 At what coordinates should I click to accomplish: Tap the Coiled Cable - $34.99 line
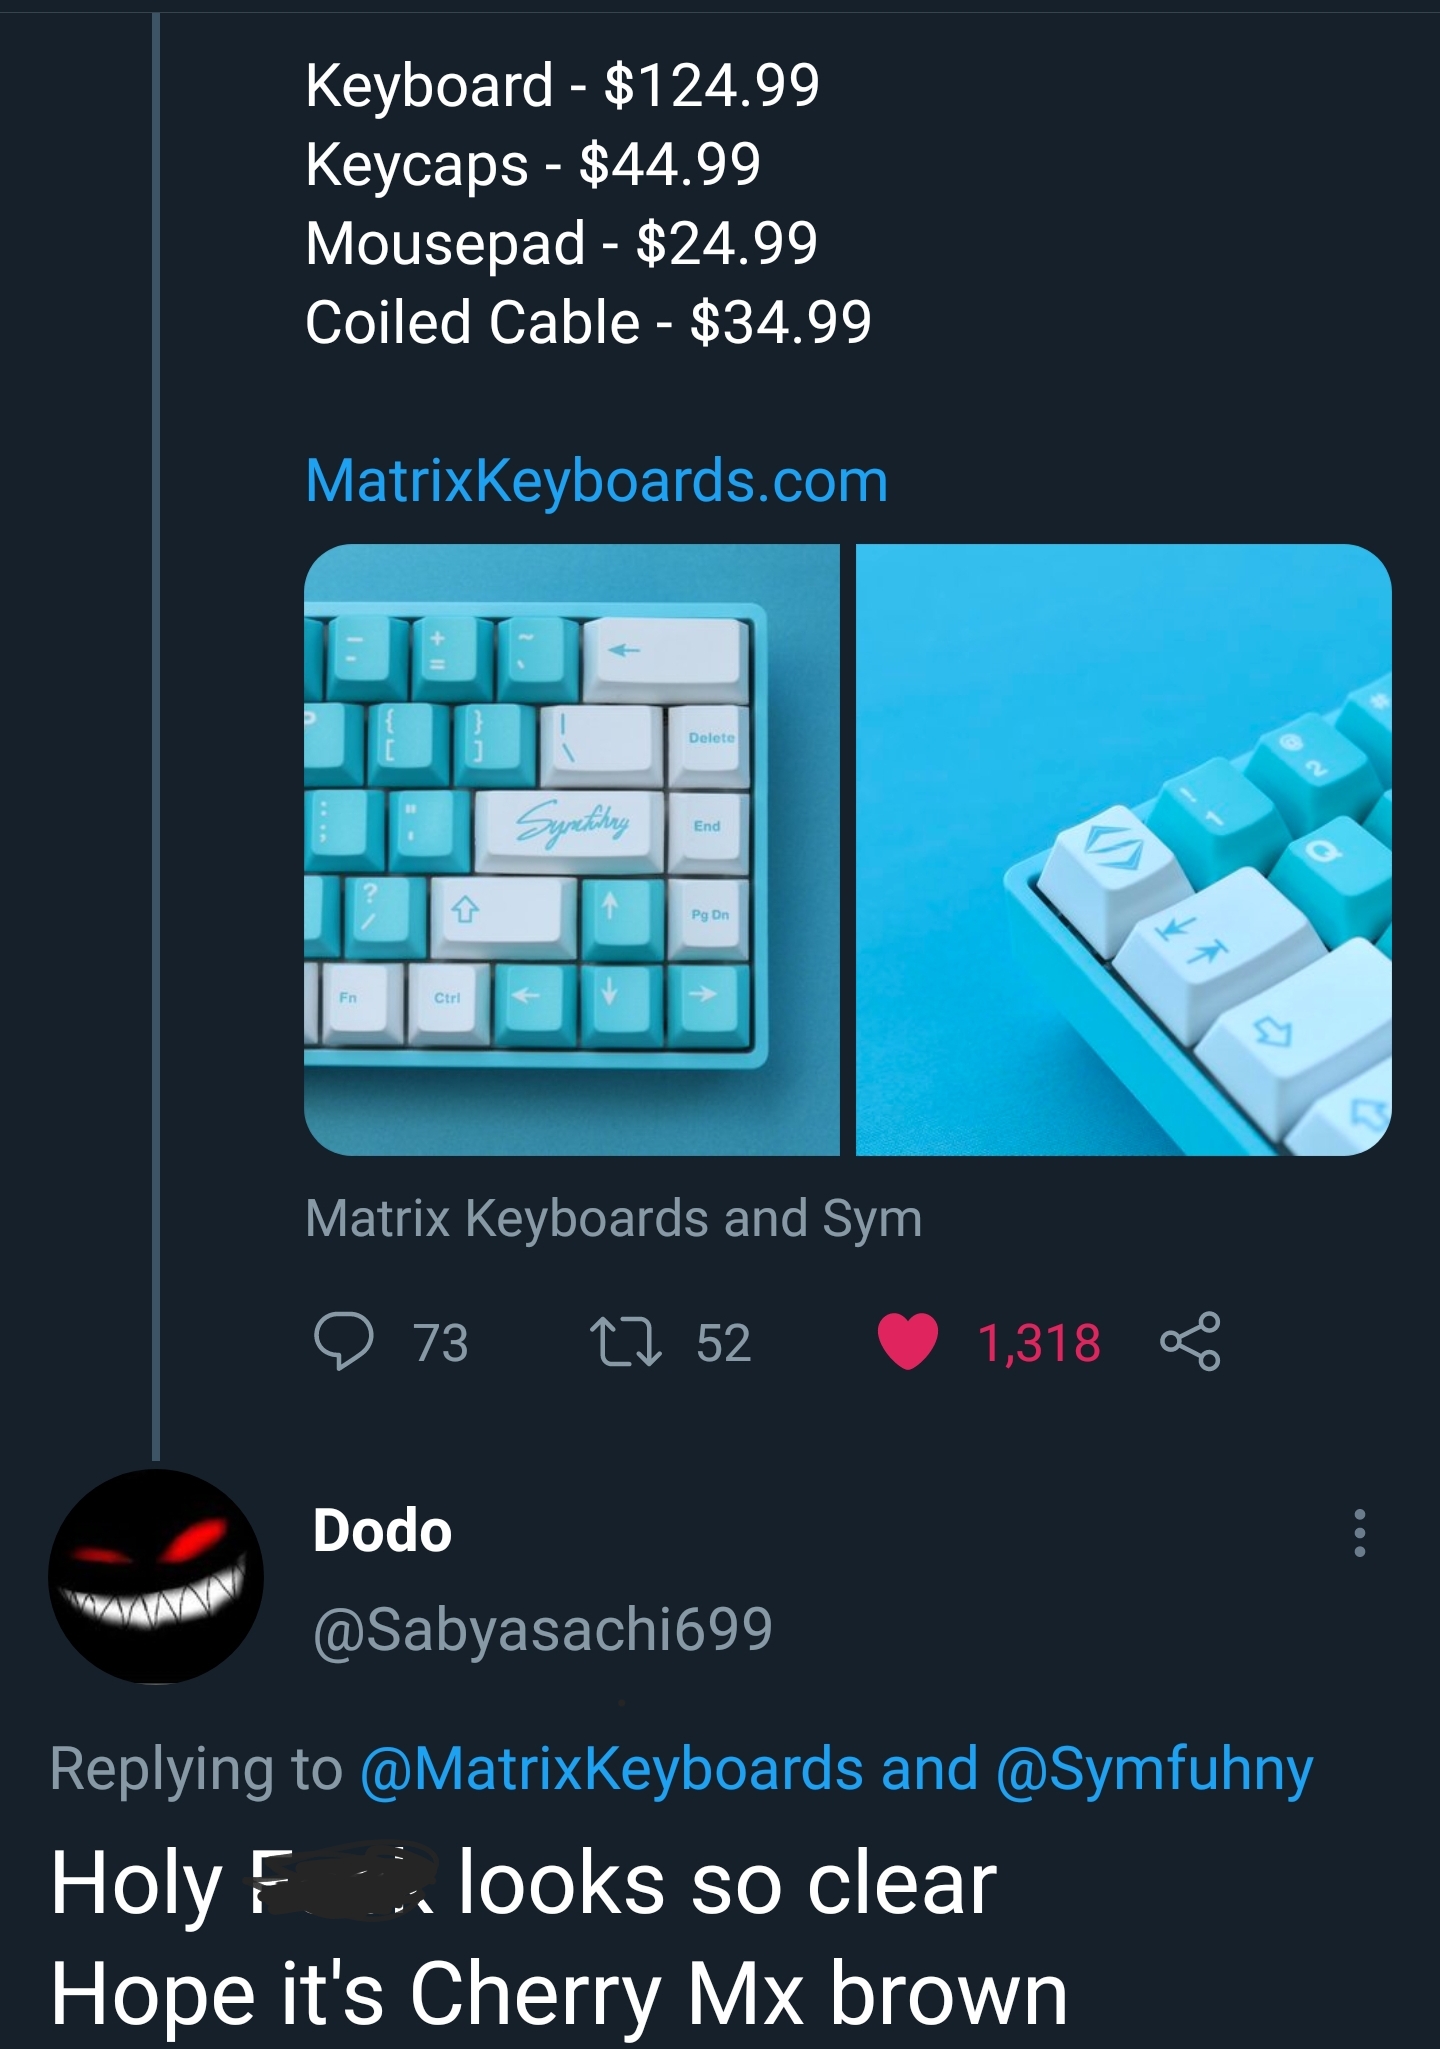click(x=588, y=322)
